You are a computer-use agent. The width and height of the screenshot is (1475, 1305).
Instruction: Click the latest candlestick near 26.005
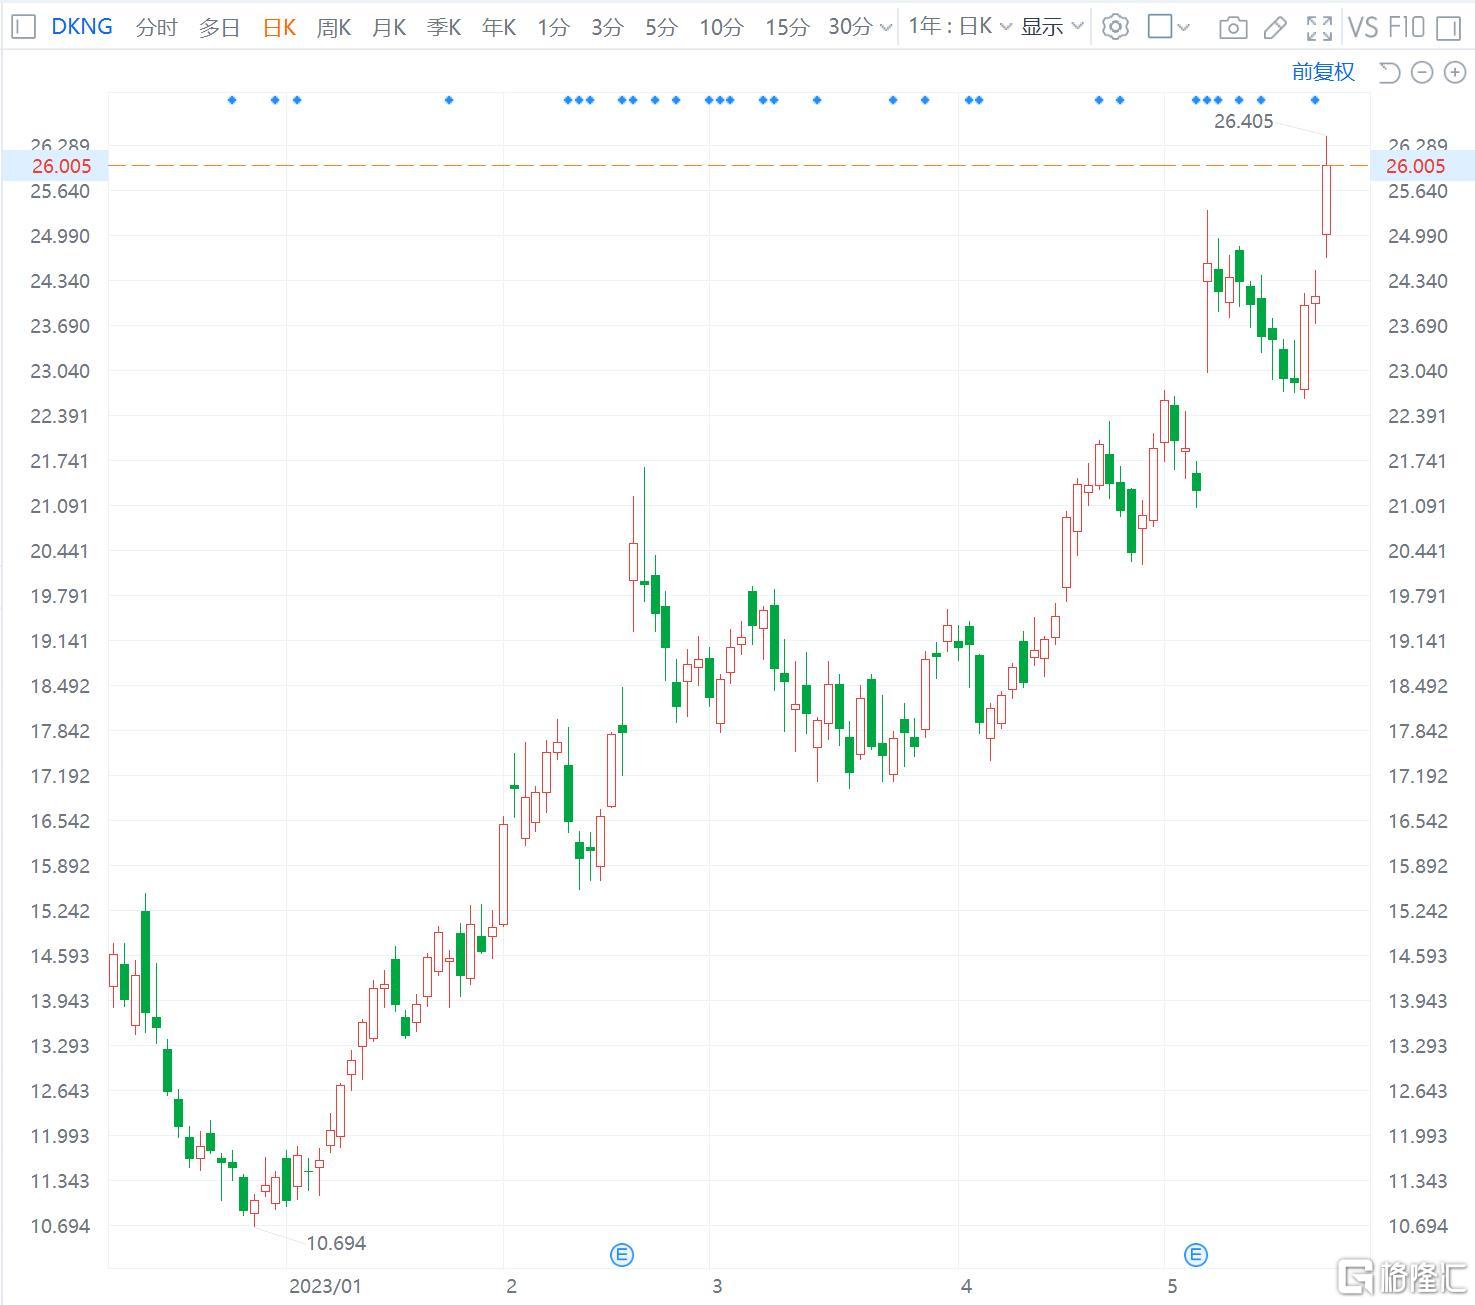[1327, 200]
